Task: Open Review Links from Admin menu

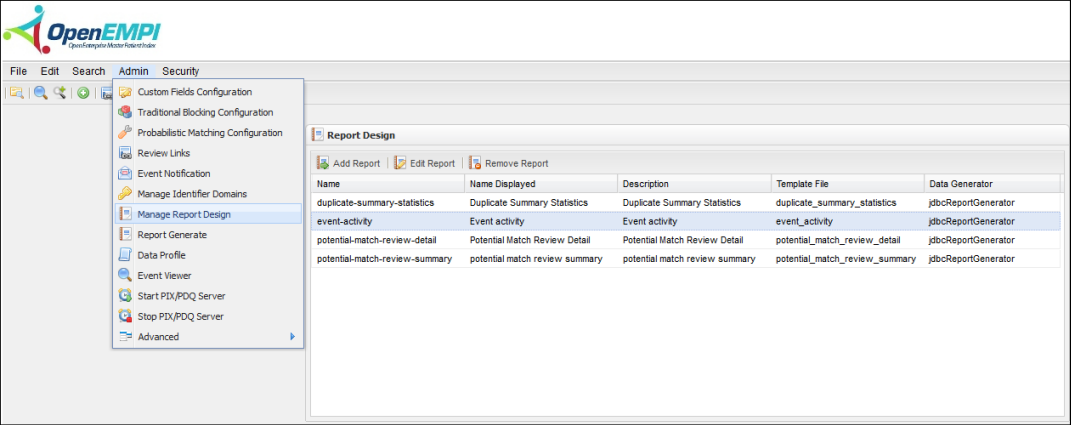Action: click(208, 153)
